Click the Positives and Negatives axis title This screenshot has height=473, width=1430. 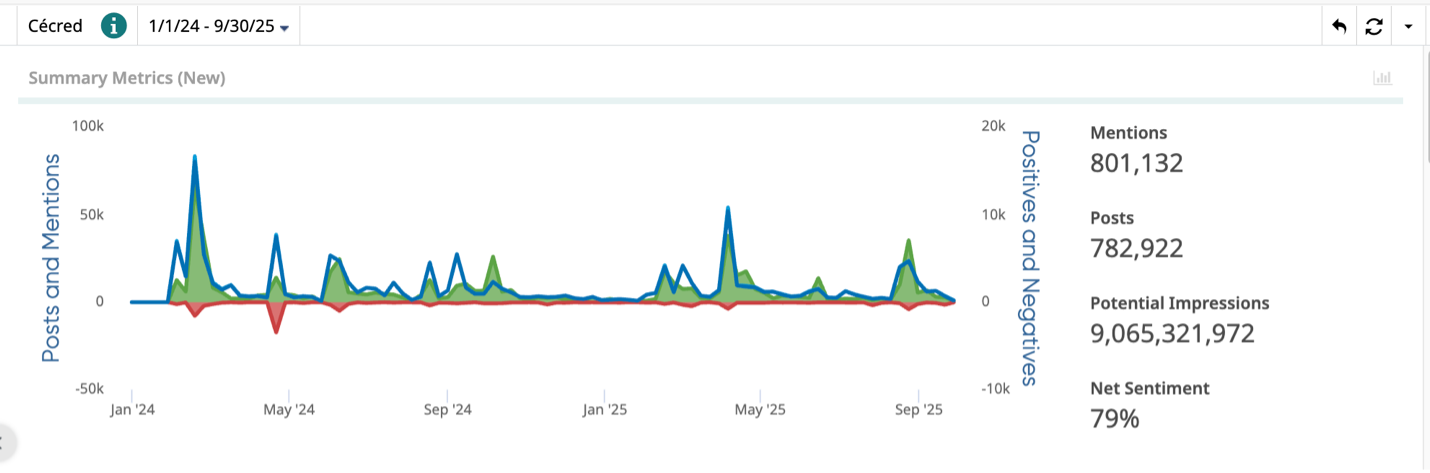pos(1030,257)
